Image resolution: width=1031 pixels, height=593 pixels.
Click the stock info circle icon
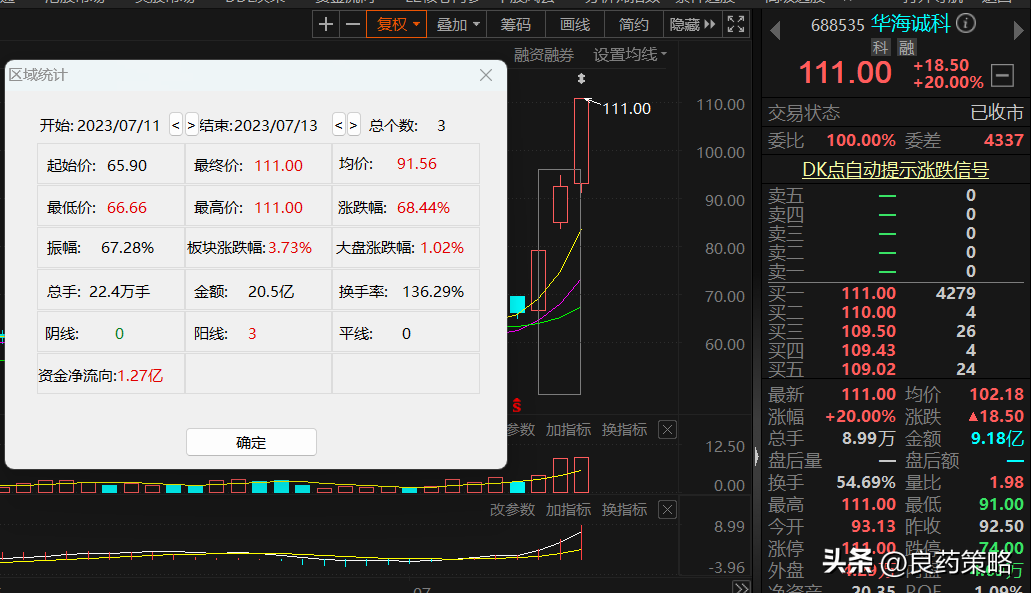(x=966, y=24)
